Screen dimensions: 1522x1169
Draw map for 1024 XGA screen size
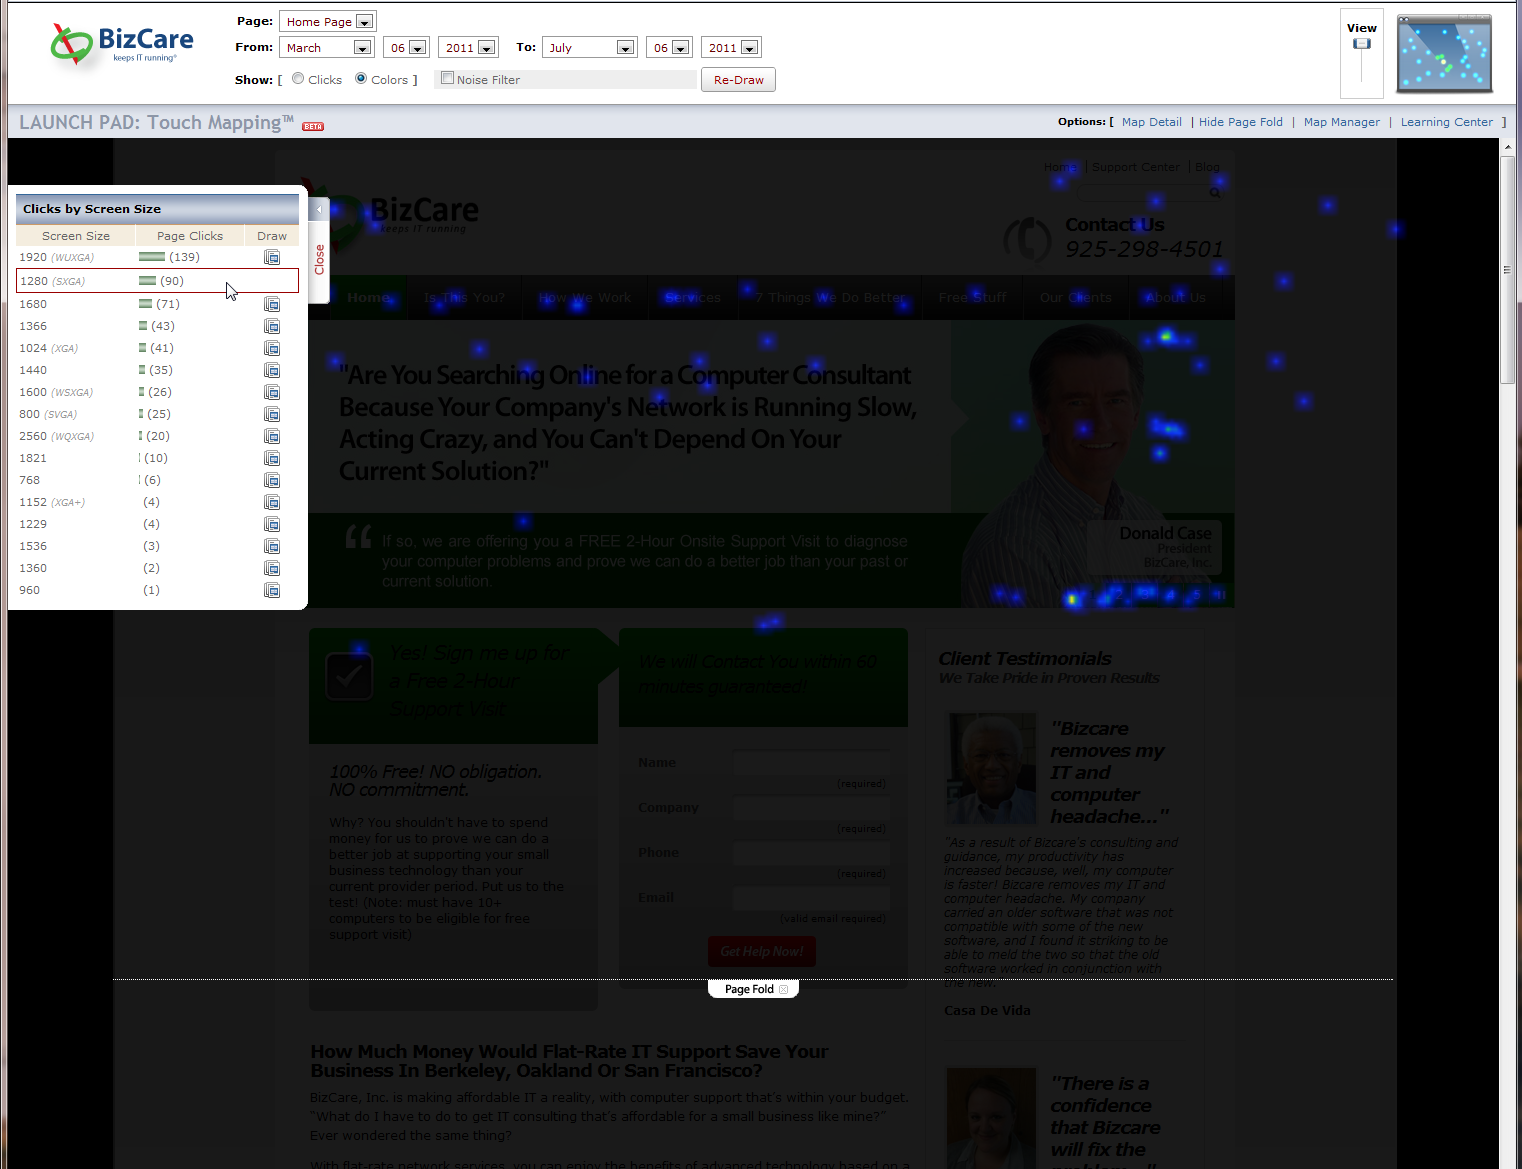[272, 348]
